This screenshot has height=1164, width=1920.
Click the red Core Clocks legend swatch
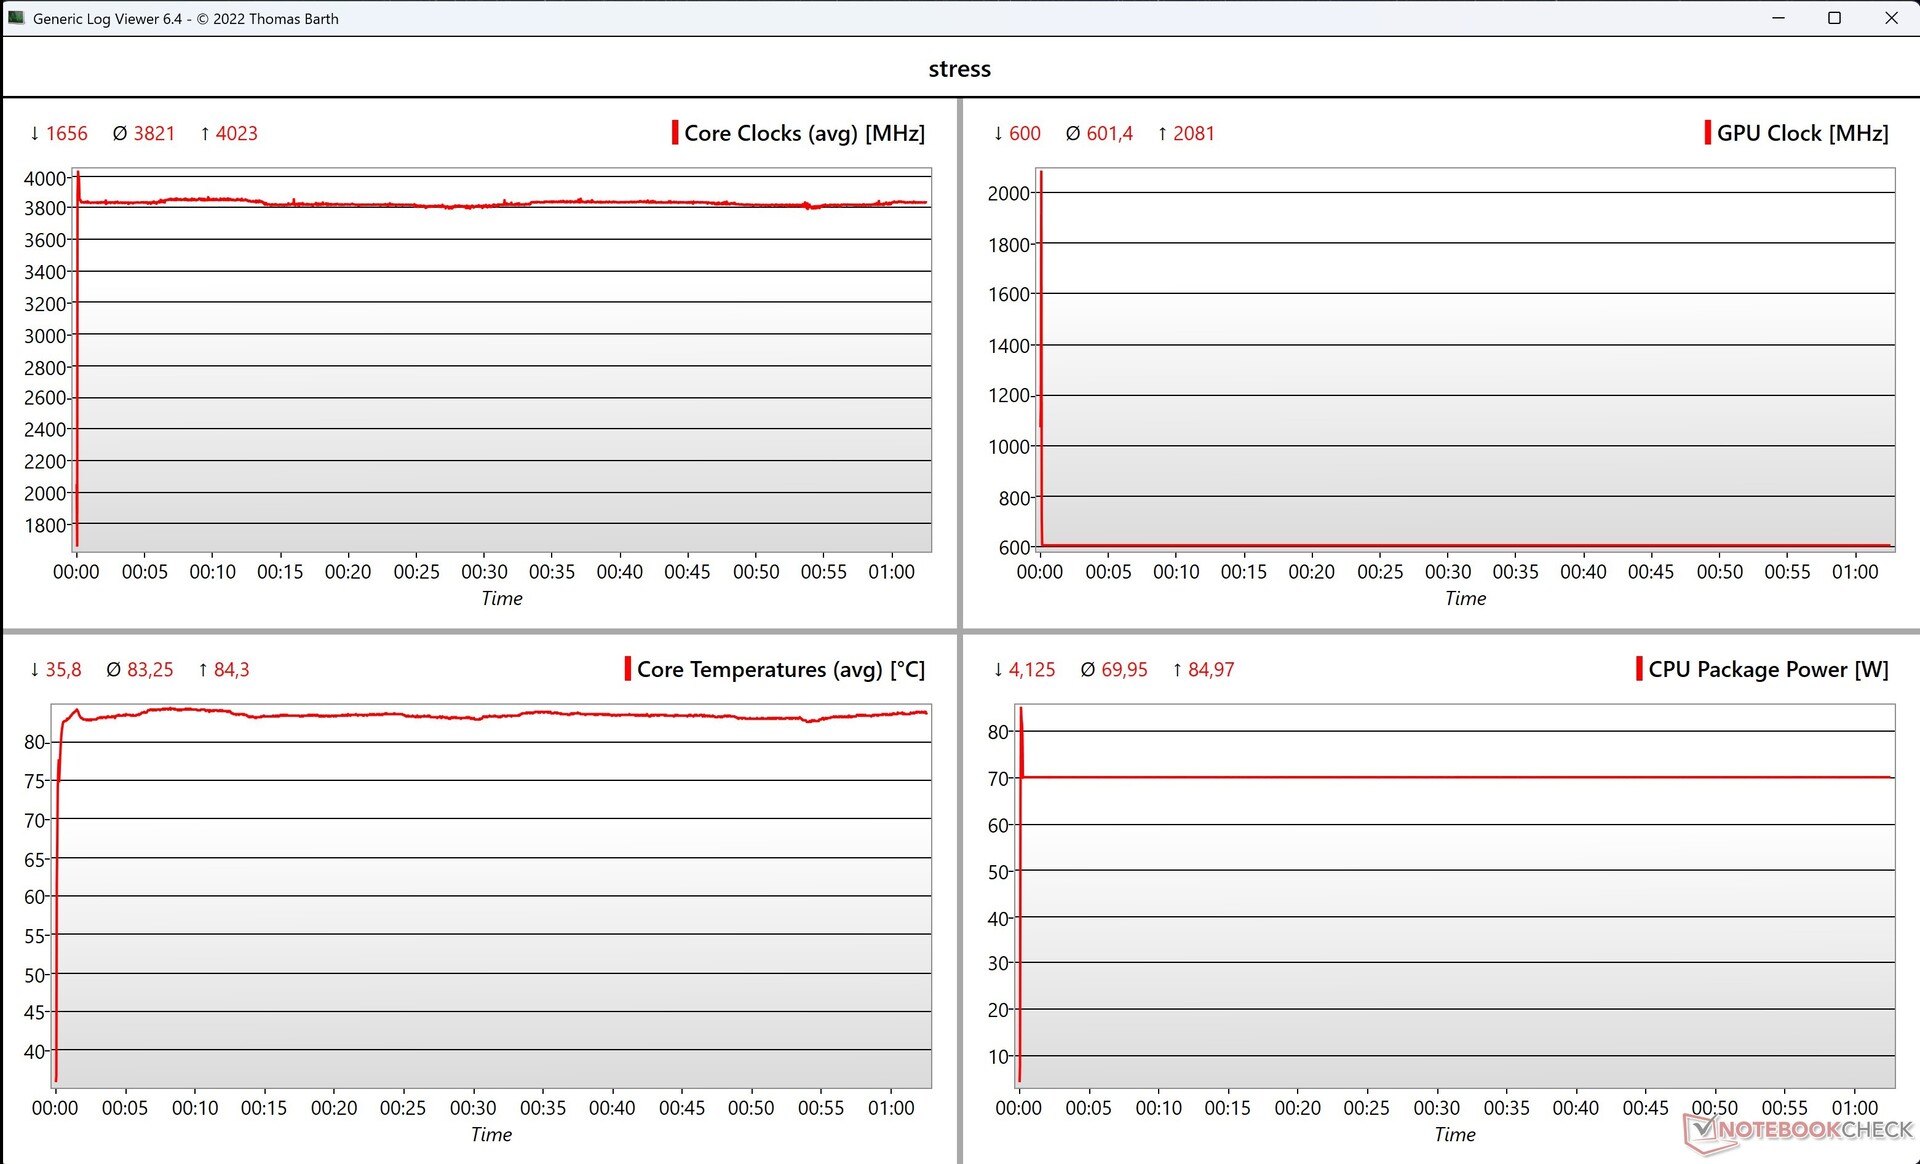point(675,133)
